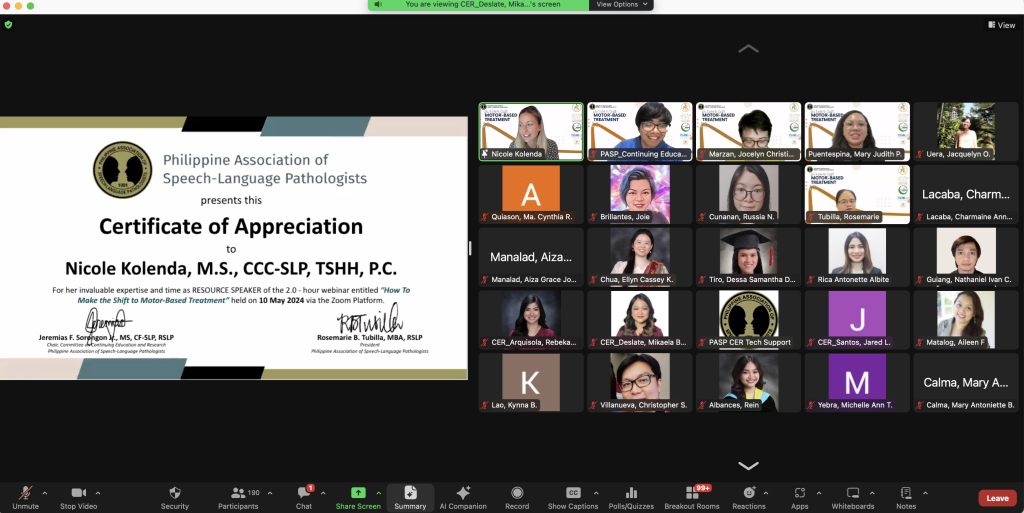Select the PASP_Continuing Education video tile
Image resolution: width=1024 pixels, height=513 pixels.
click(639, 131)
